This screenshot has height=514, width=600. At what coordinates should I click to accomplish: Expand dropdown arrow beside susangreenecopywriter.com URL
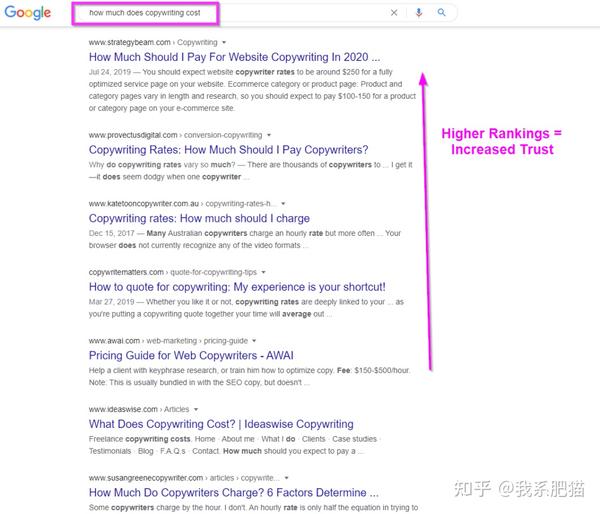pos(286,478)
